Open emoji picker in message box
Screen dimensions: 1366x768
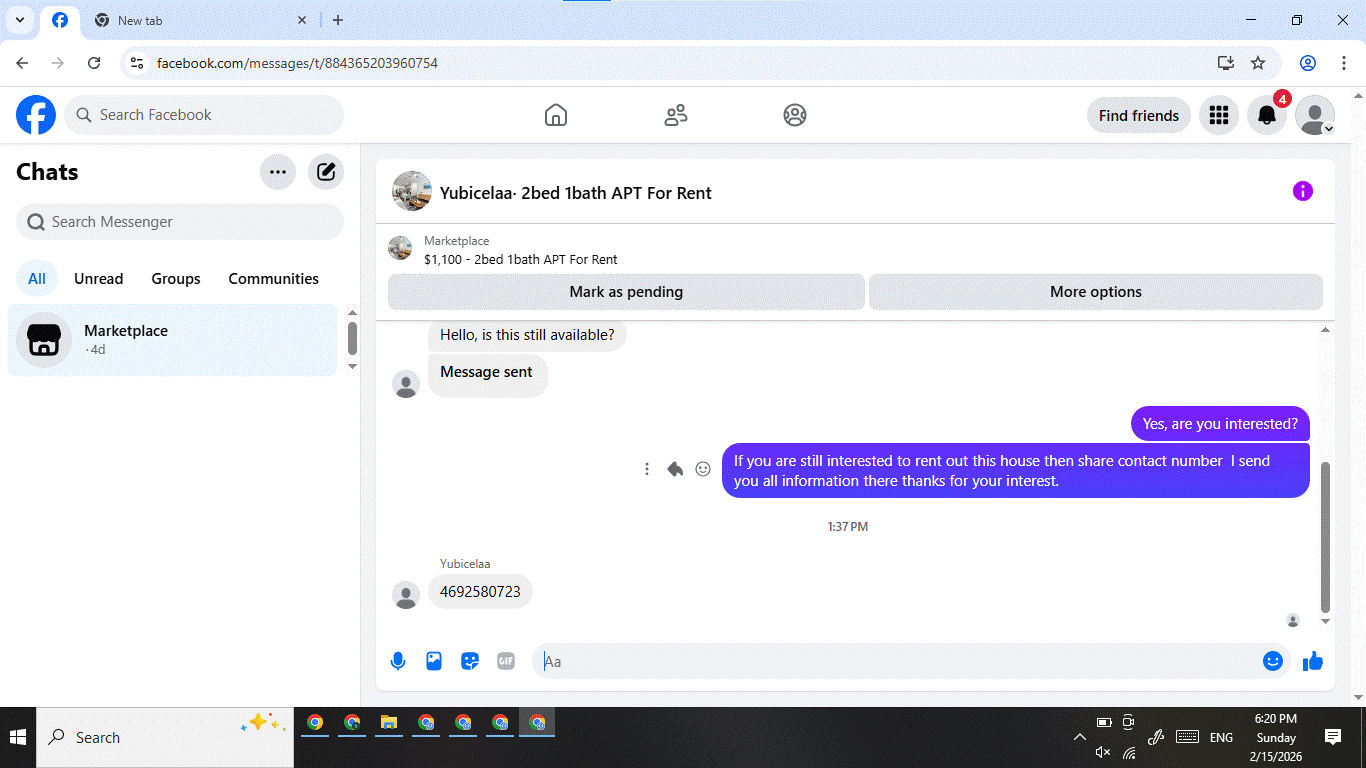point(1272,661)
